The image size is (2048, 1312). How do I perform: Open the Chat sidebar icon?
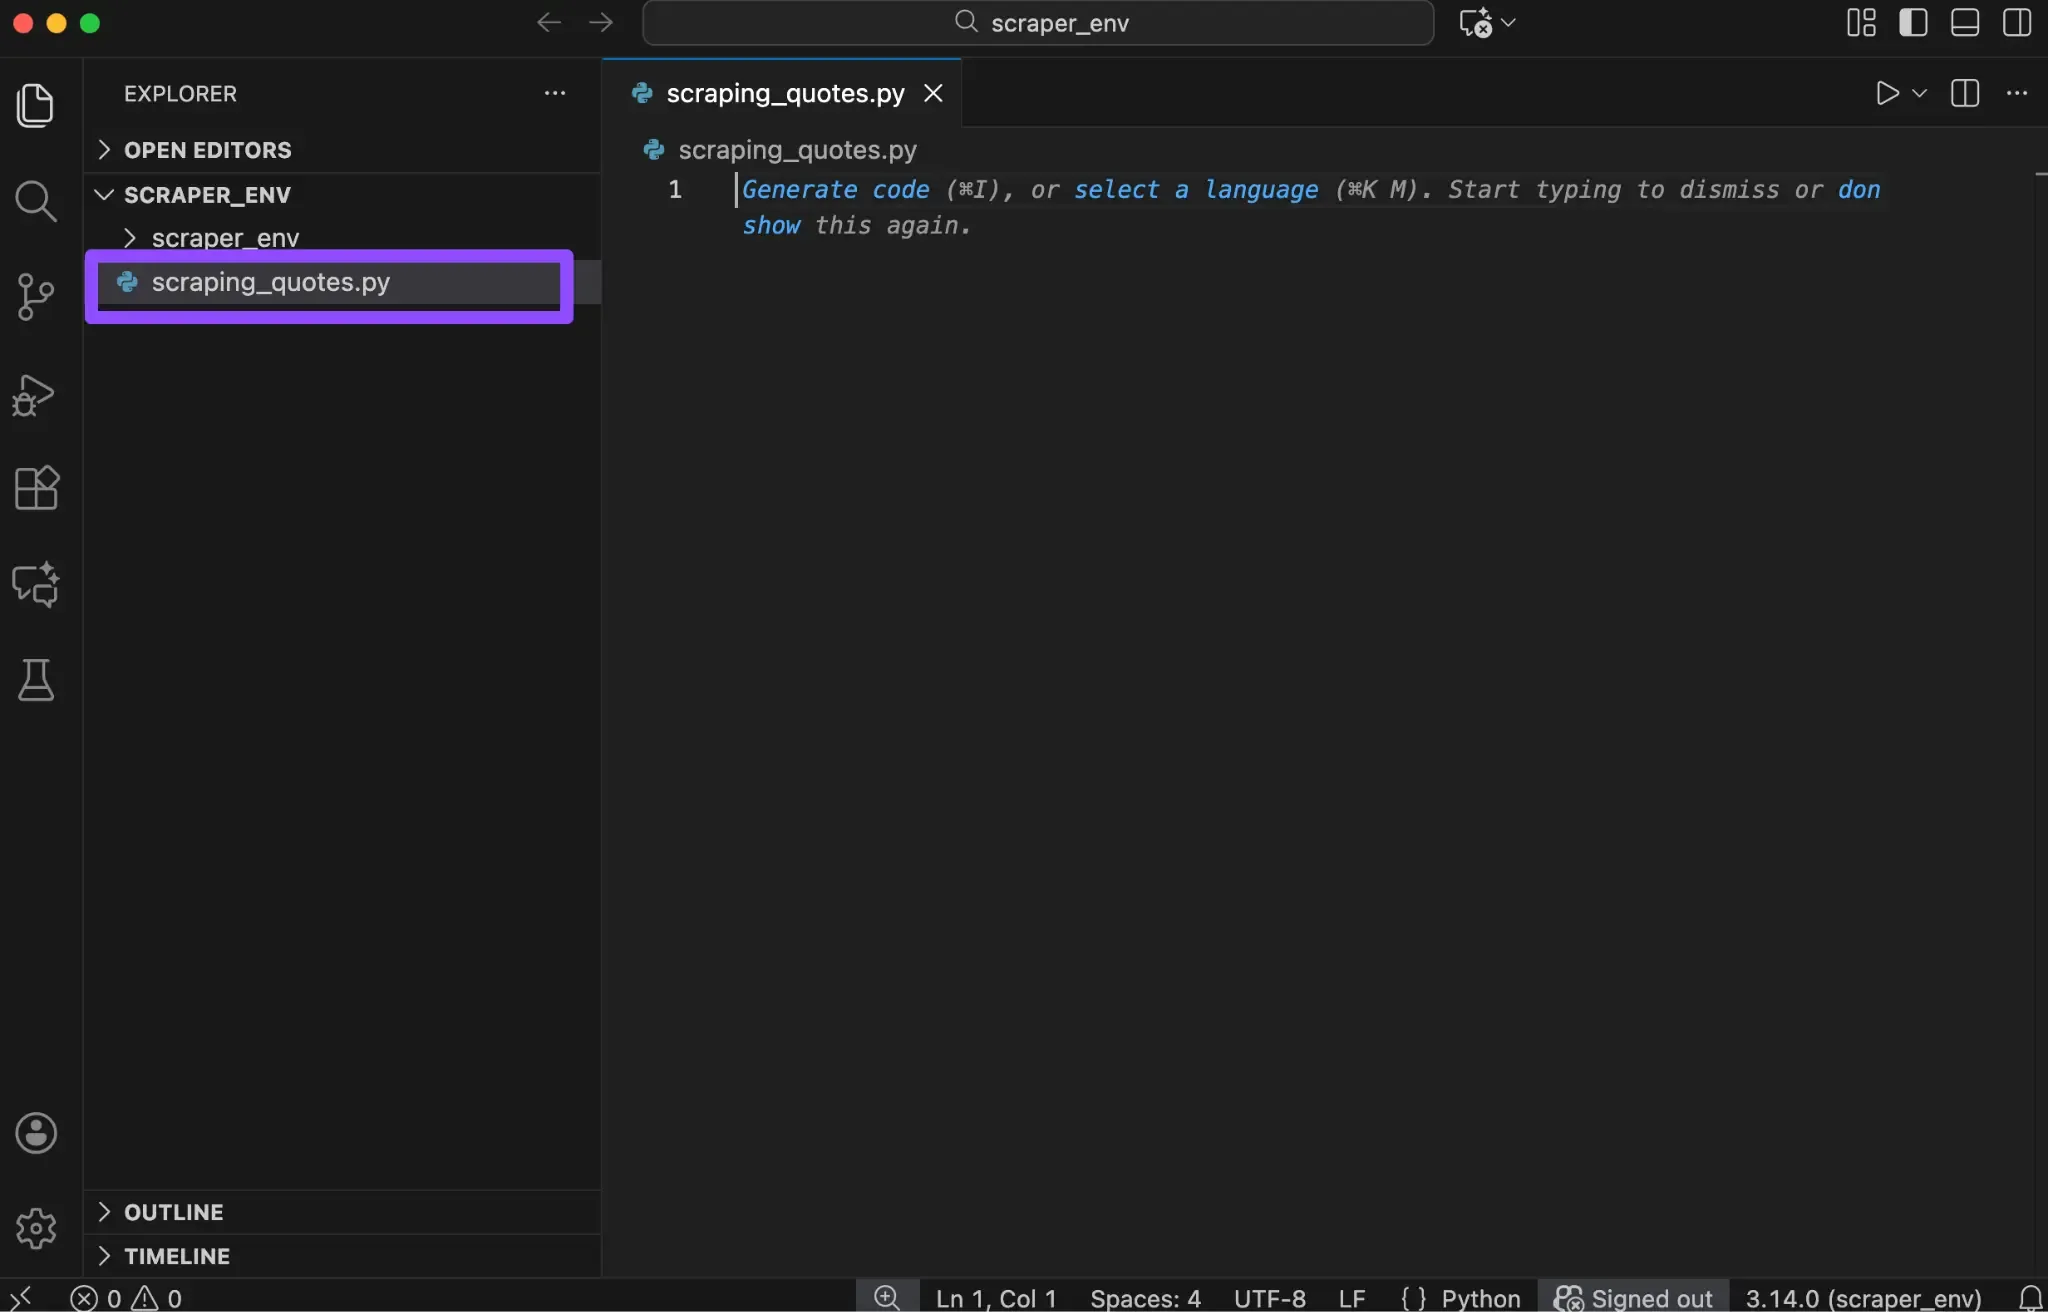click(37, 584)
